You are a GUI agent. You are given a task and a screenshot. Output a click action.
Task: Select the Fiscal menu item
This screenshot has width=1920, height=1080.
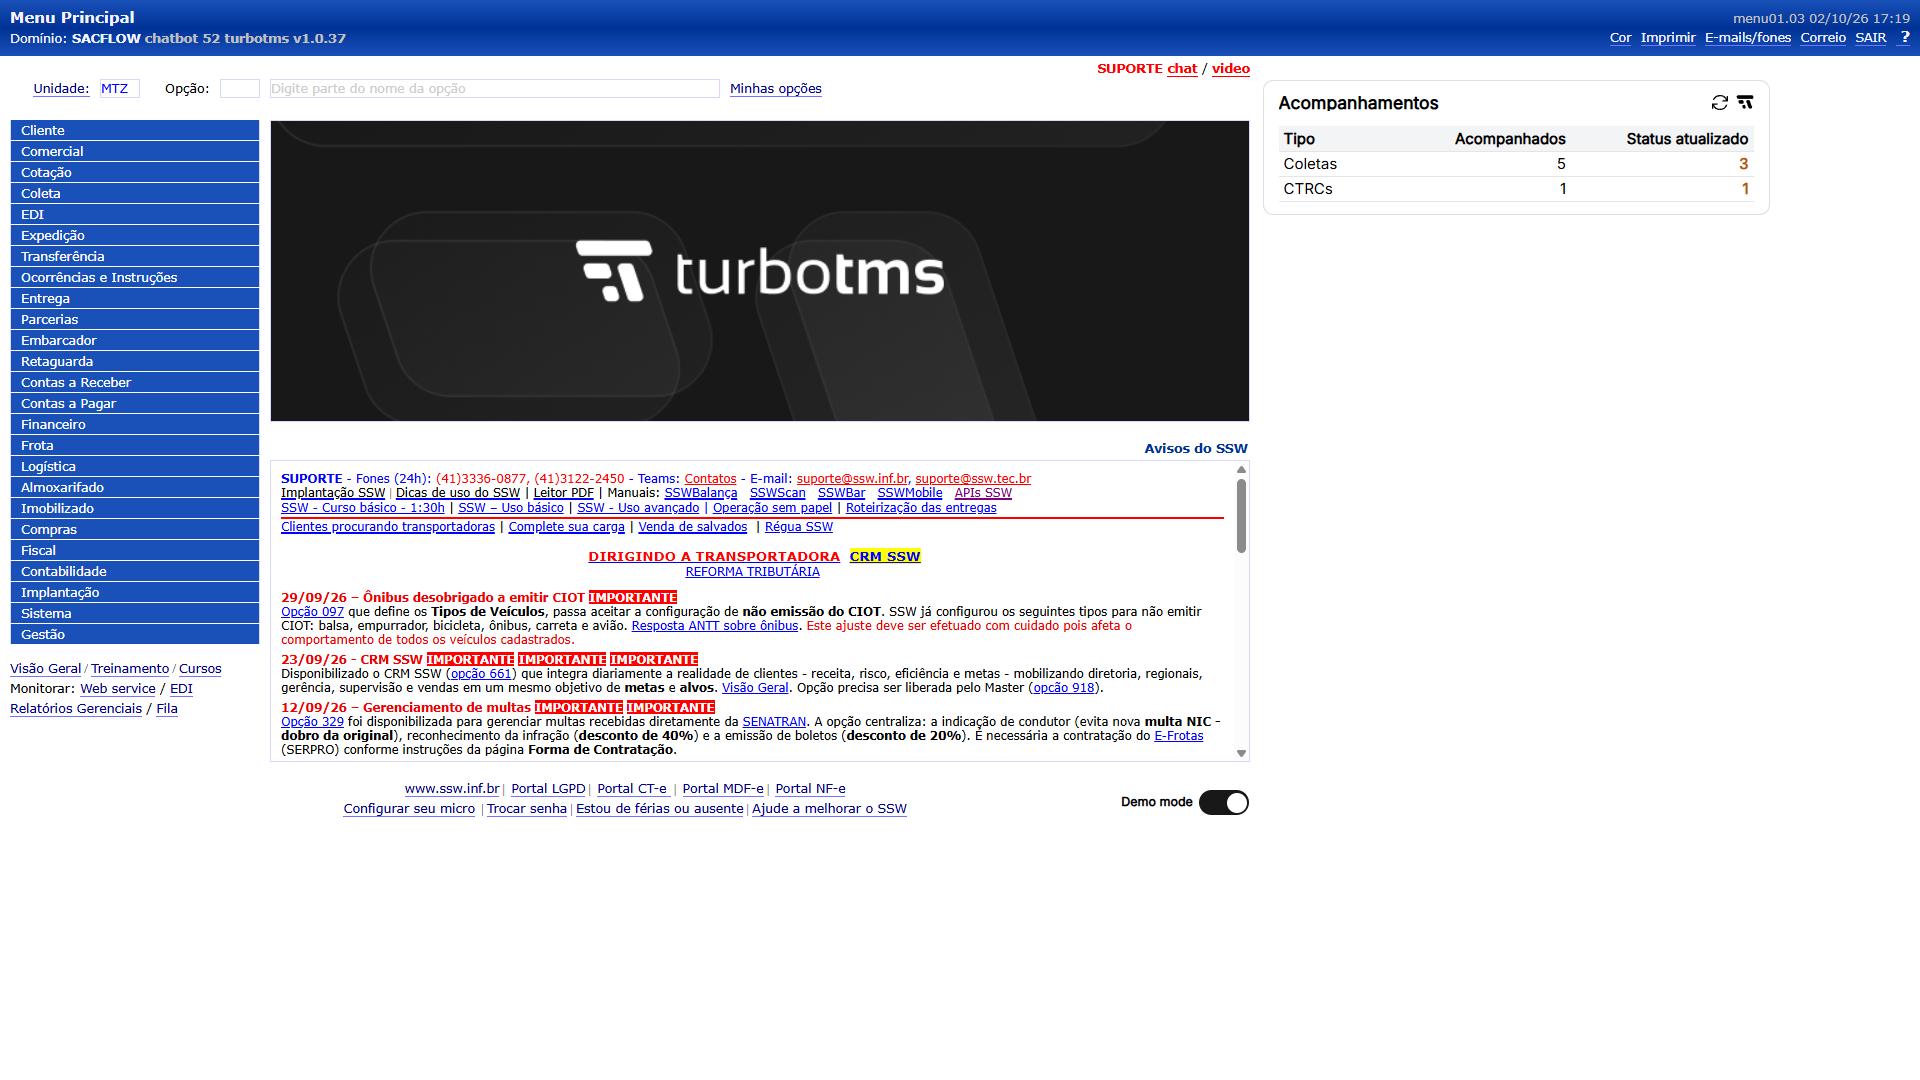pos(135,550)
